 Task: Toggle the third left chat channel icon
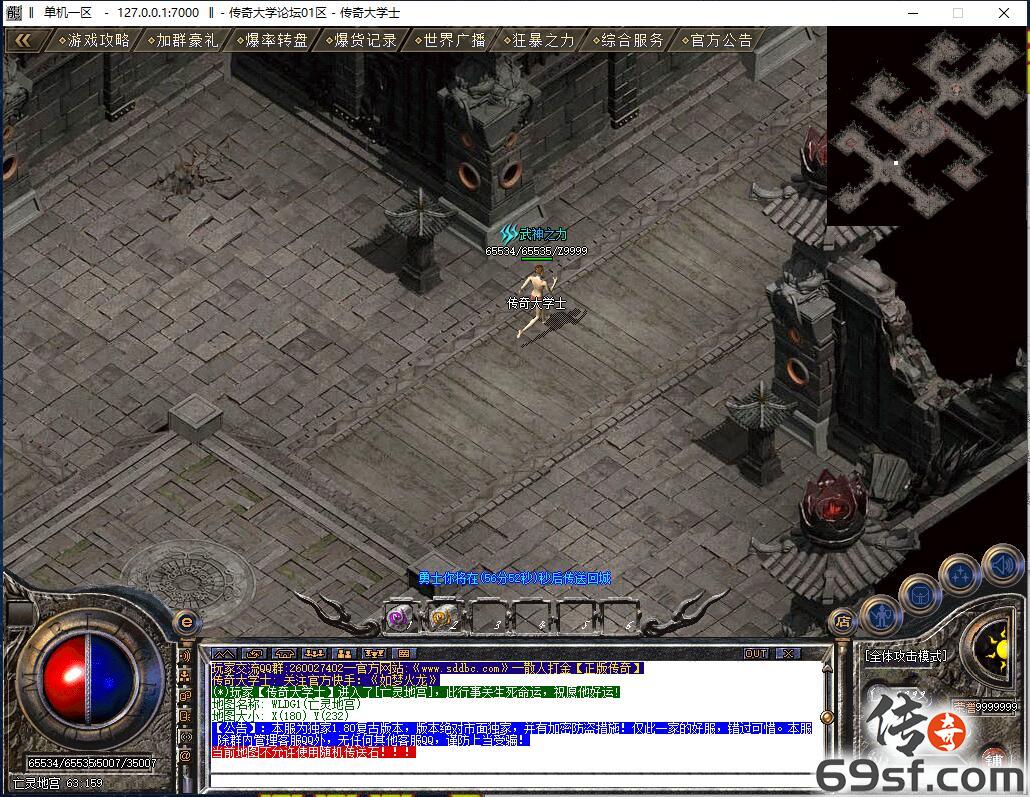[186, 696]
